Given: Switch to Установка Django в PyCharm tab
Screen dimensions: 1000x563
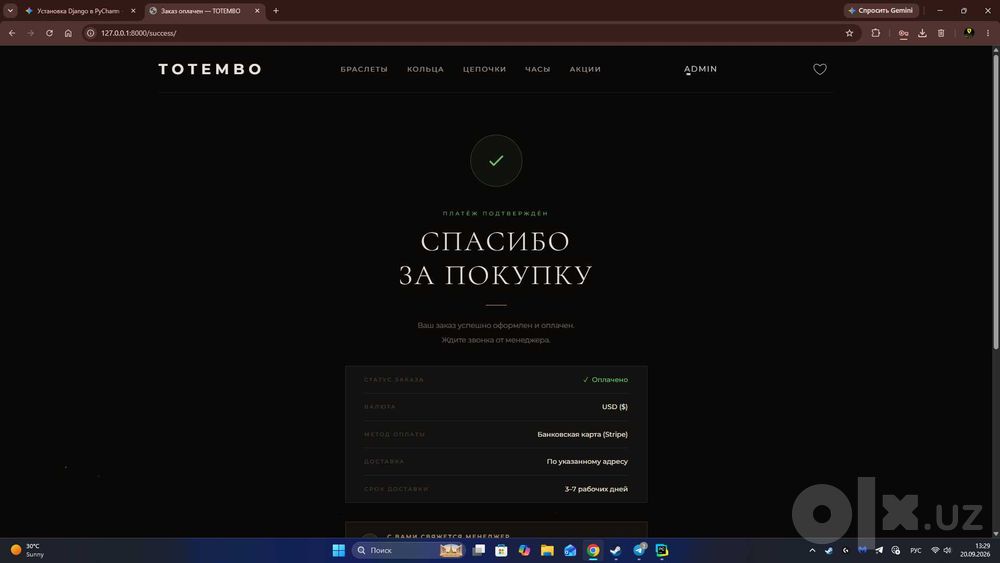Looking at the screenshot, I should point(78,11).
